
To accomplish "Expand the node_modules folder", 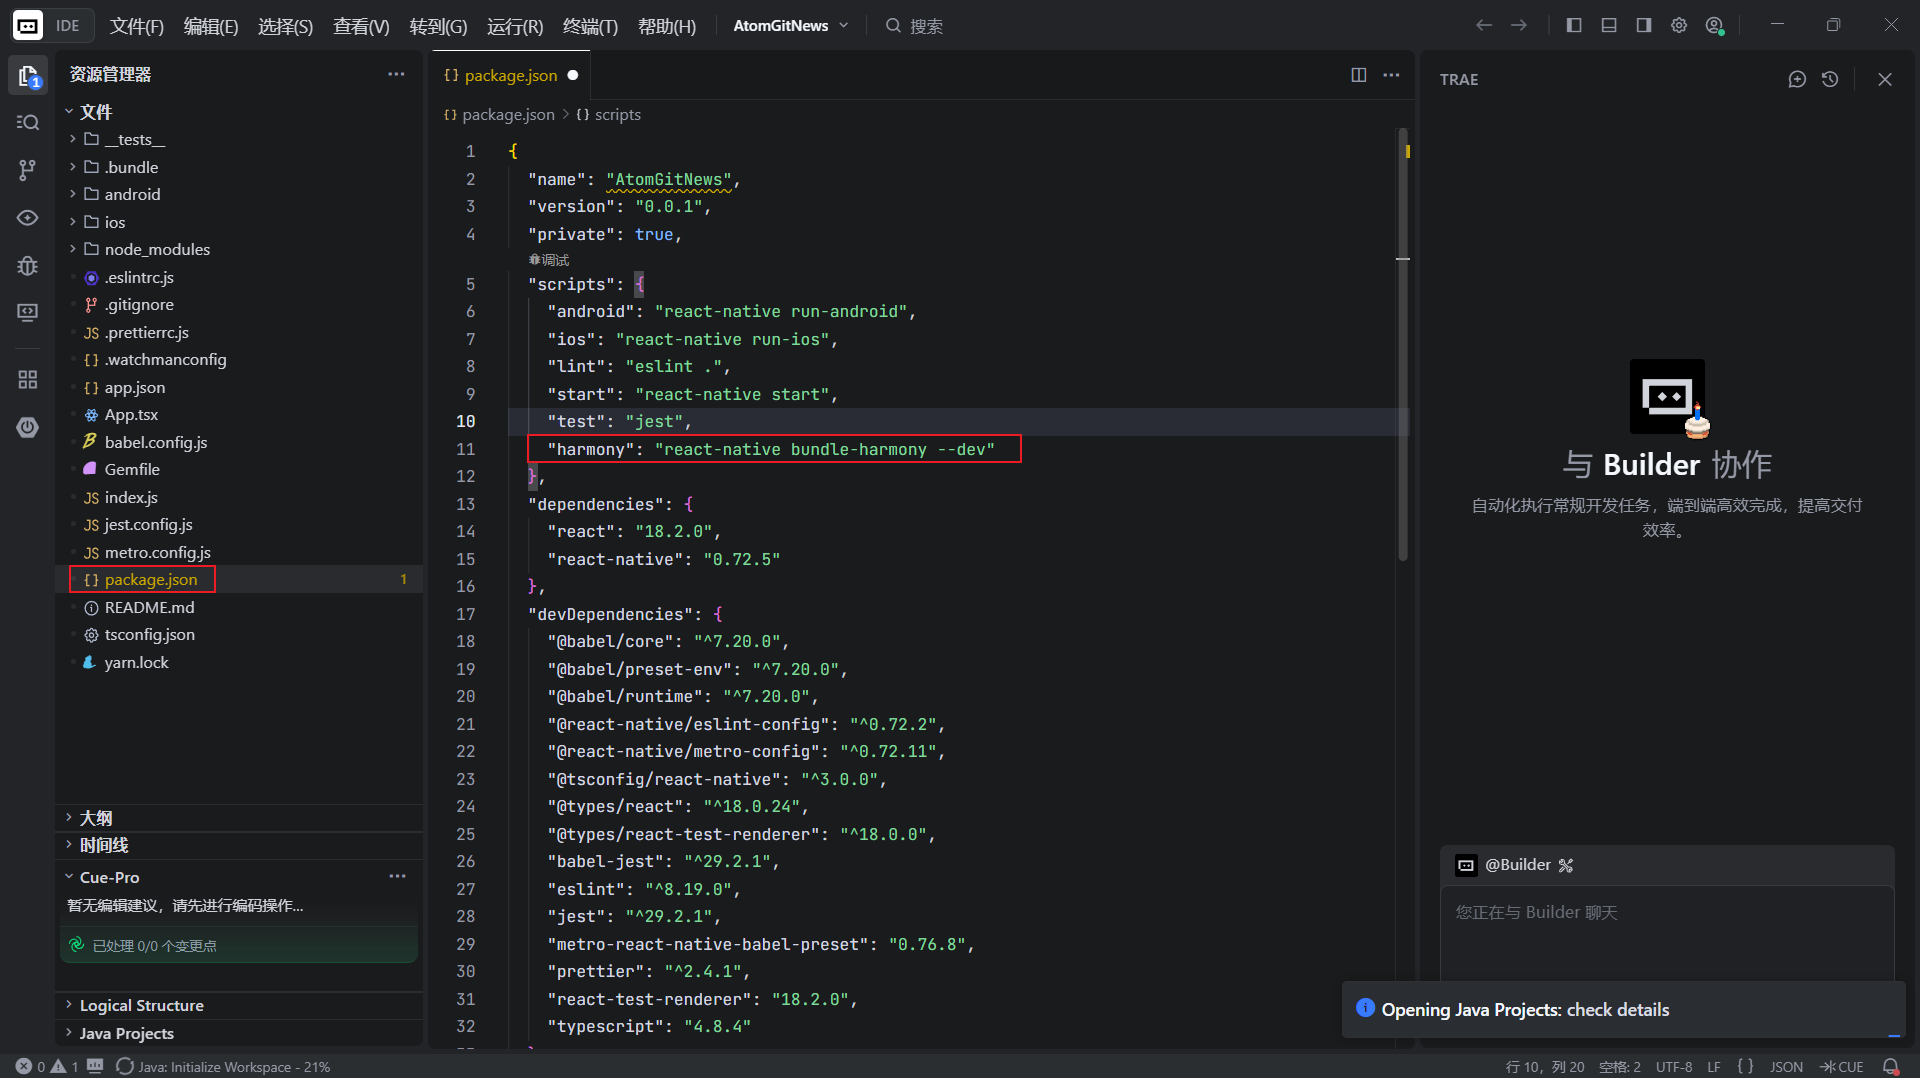I will point(157,249).
